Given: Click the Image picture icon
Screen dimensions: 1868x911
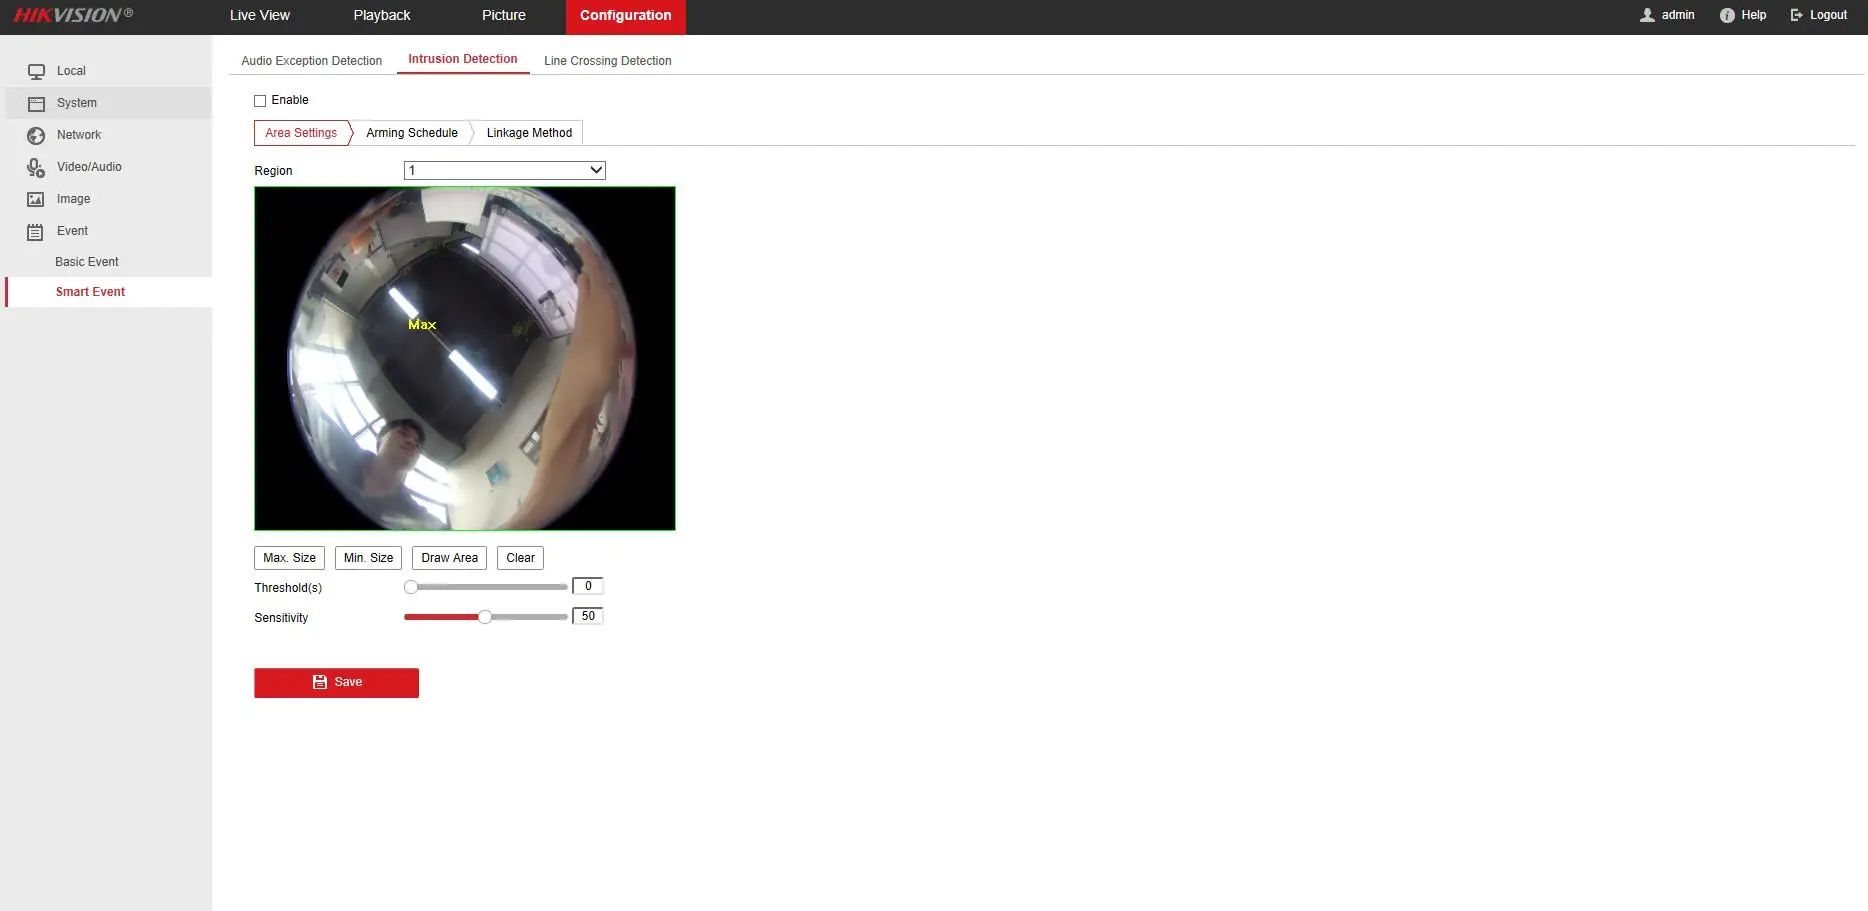Looking at the screenshot, I should click(x=36, y=199).
